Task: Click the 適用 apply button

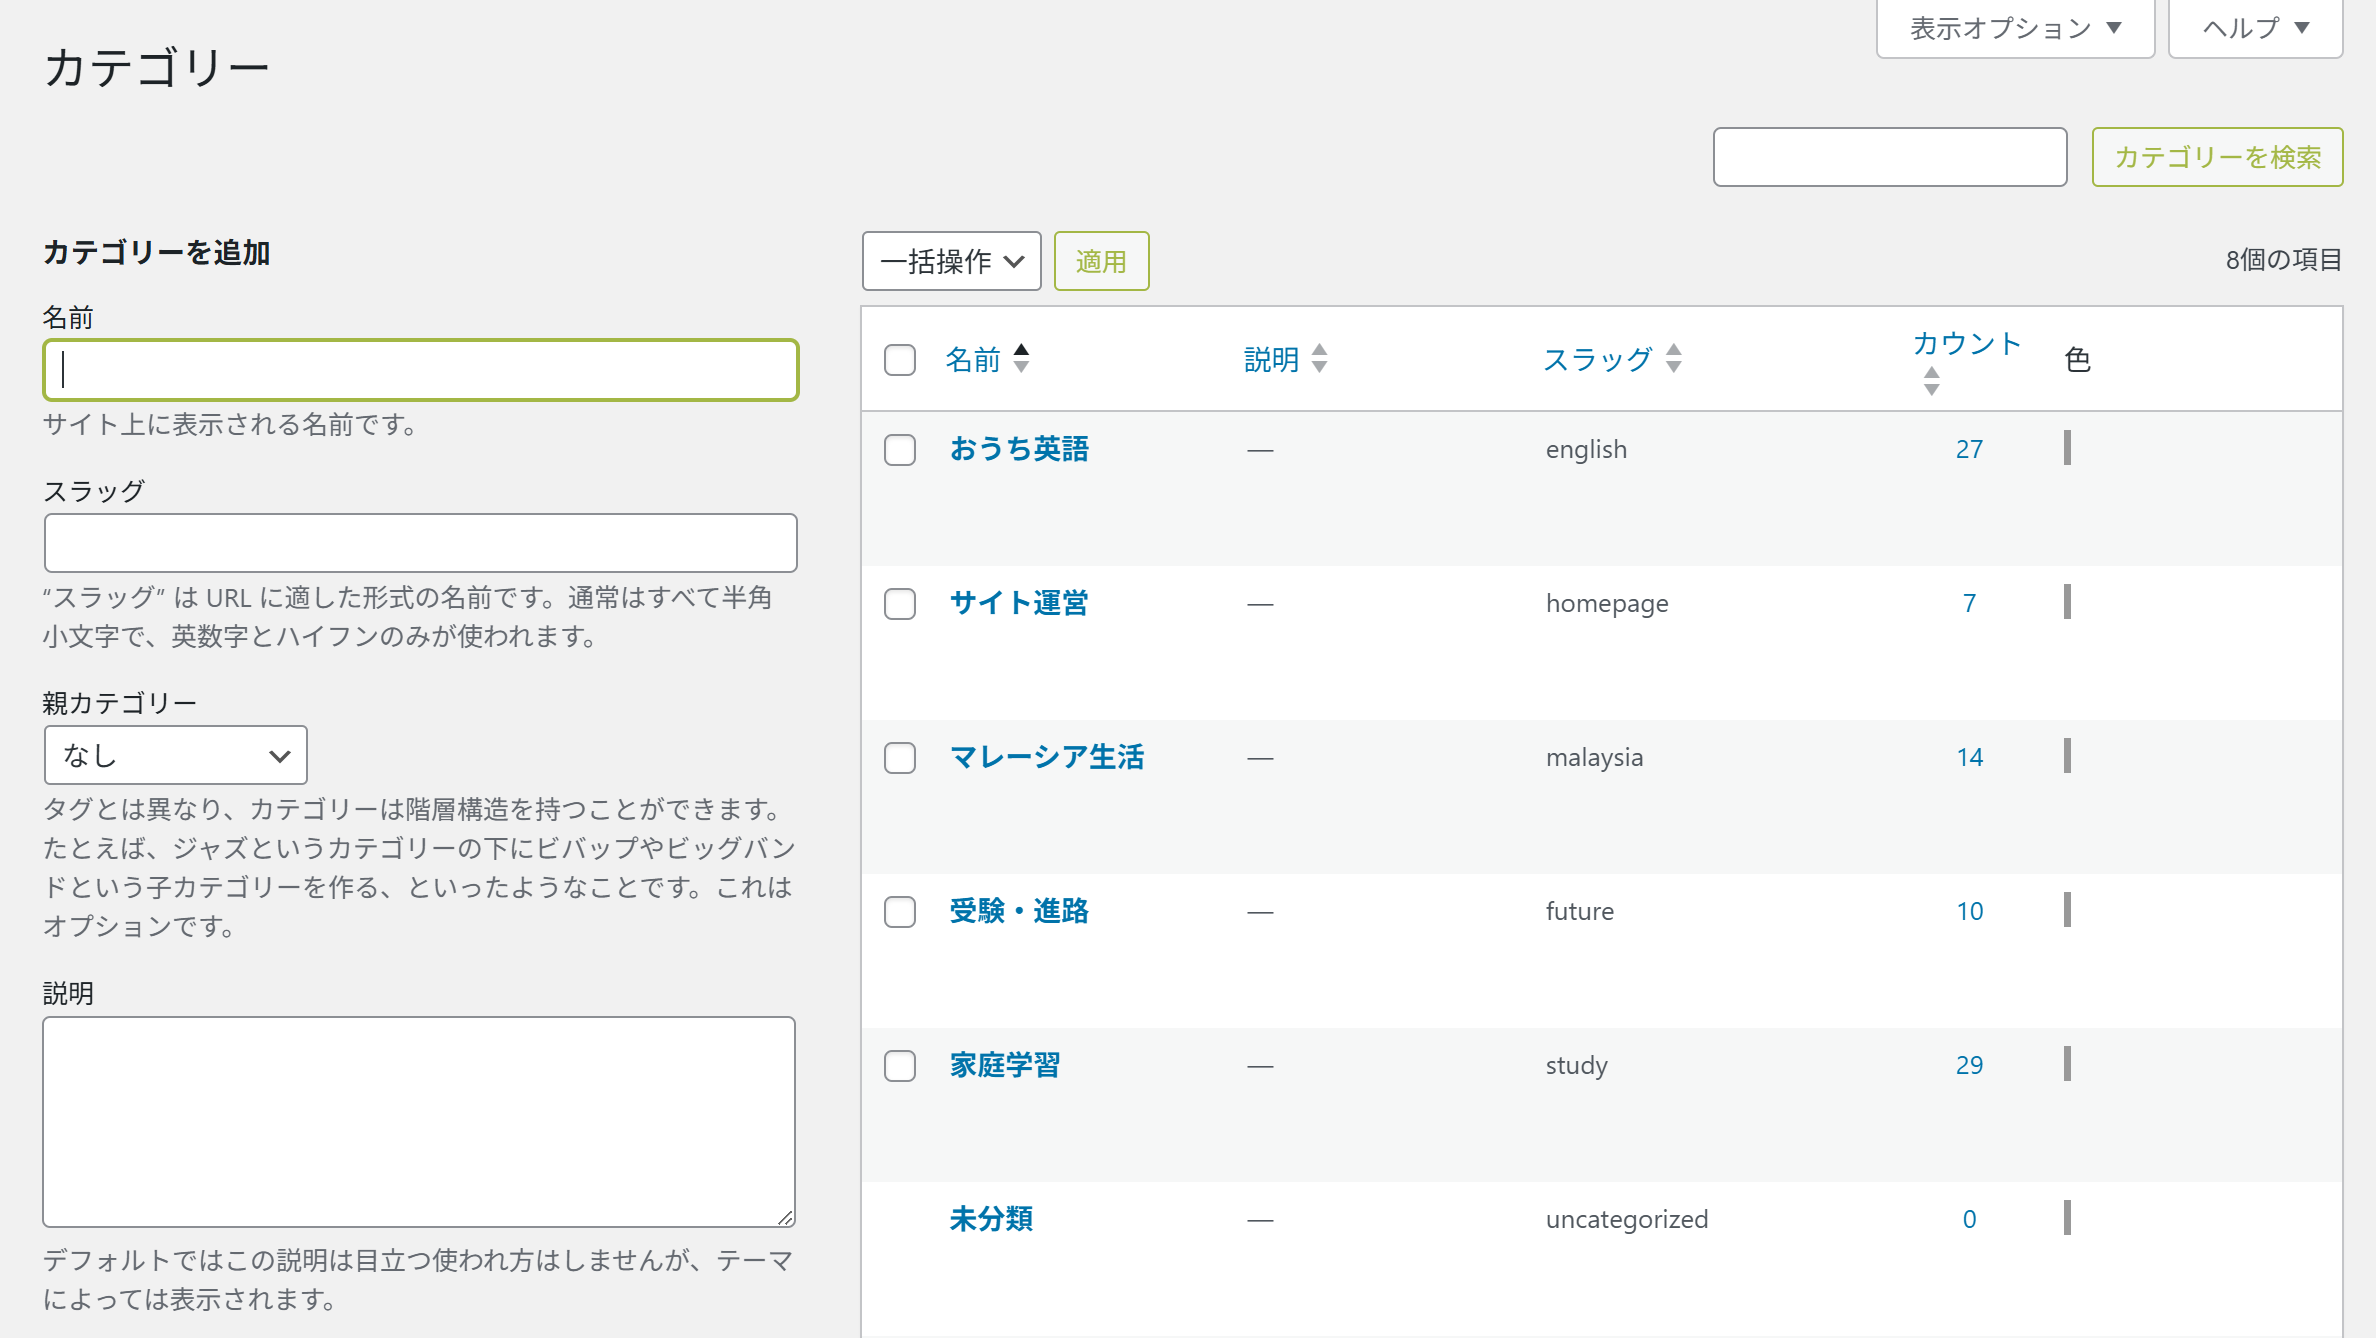Action: [x=1101, y=261]
